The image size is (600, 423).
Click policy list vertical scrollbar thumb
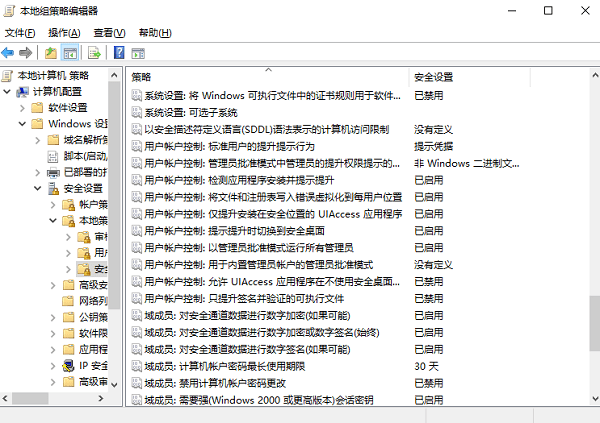[x=595, y=323]
